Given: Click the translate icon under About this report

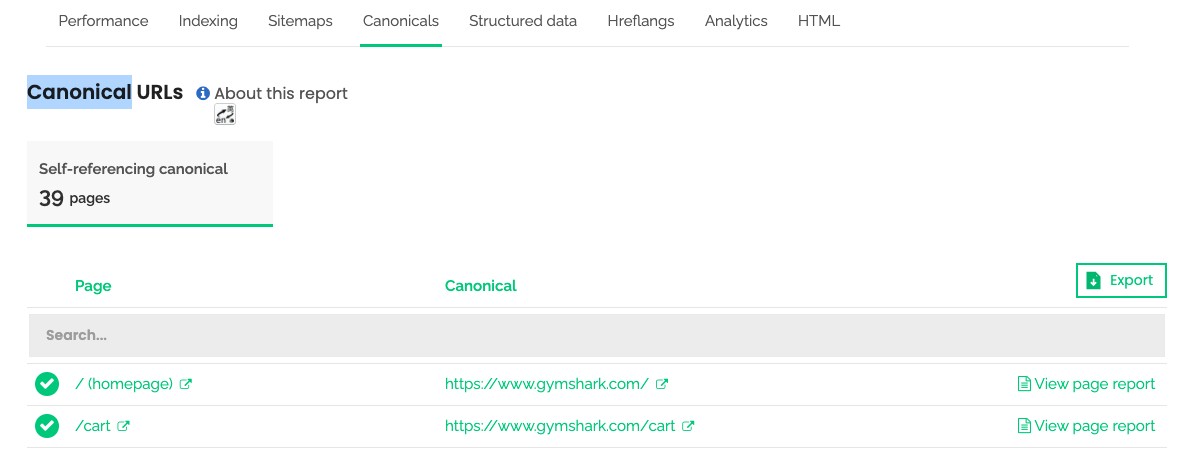Looking at the screenshot, I should tap(225, 114).
